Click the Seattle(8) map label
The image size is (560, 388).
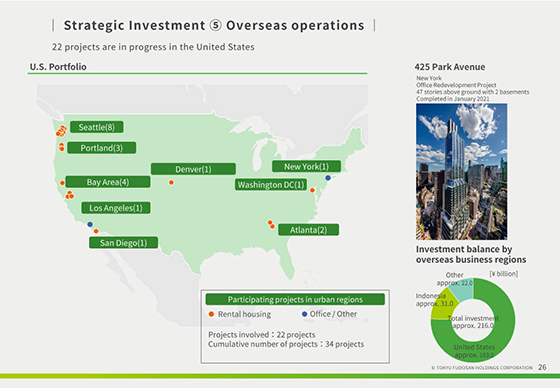click(x=97, y=127)
